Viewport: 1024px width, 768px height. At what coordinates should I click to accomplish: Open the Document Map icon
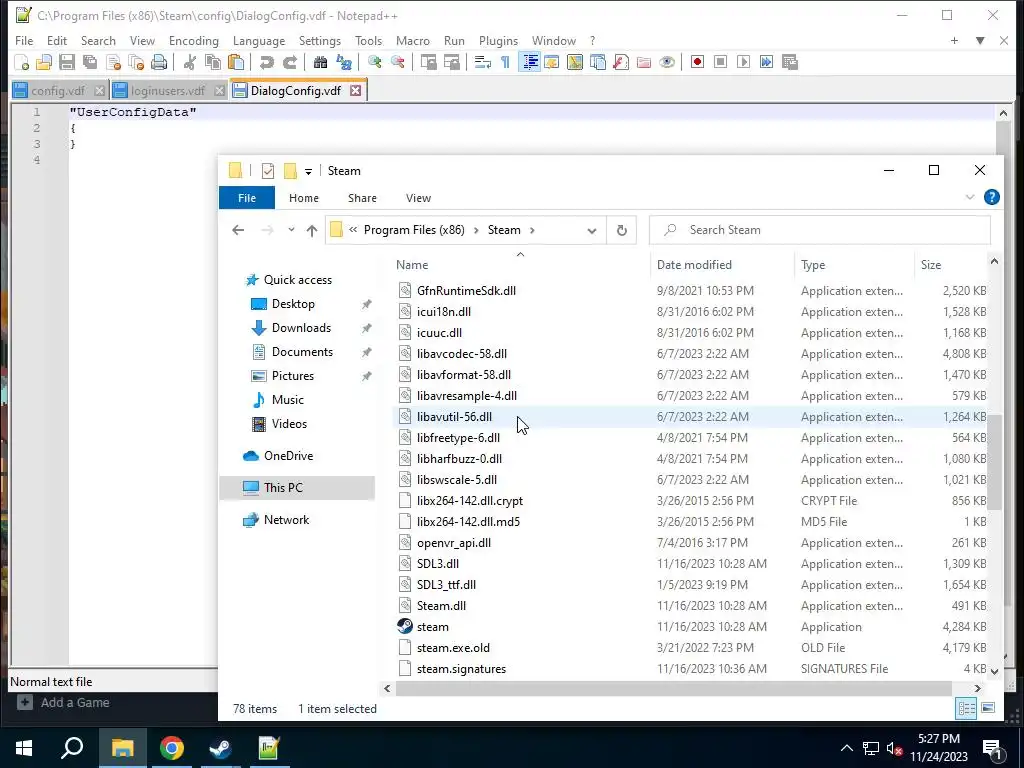tap(575, 62)
